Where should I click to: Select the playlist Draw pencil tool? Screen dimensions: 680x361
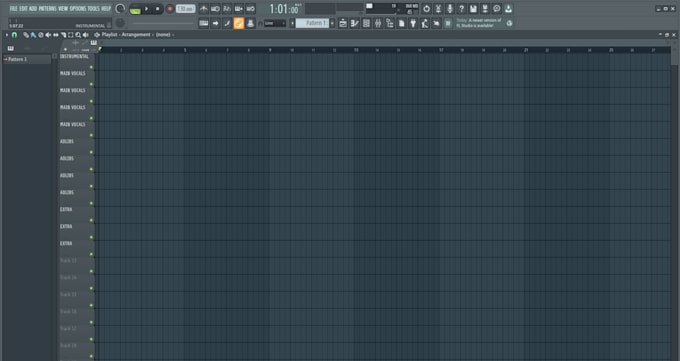pyautogui.click(x=26, y=35)
